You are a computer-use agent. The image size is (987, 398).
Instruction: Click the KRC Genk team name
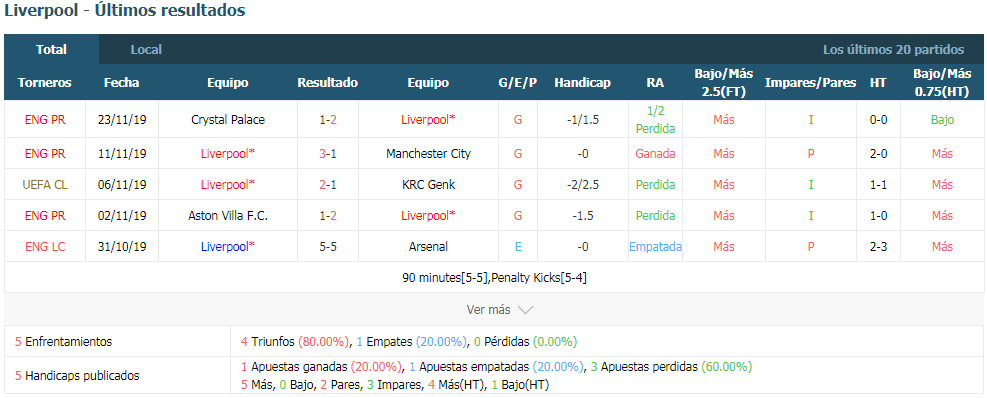click(428, 185)
